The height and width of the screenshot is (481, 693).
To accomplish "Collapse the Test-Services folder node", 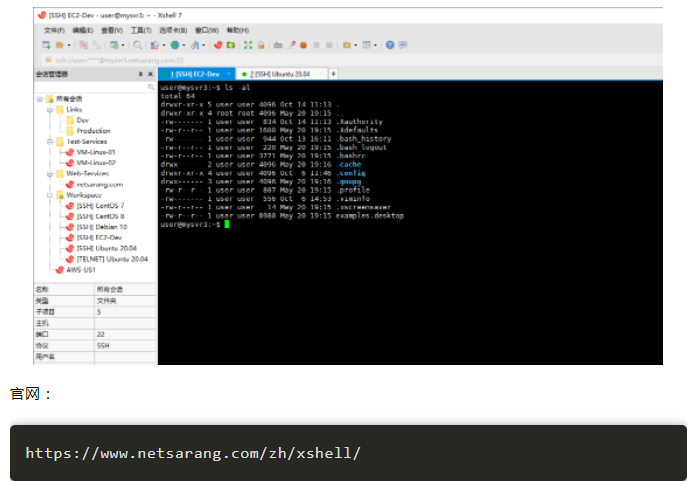I will 49,141.
